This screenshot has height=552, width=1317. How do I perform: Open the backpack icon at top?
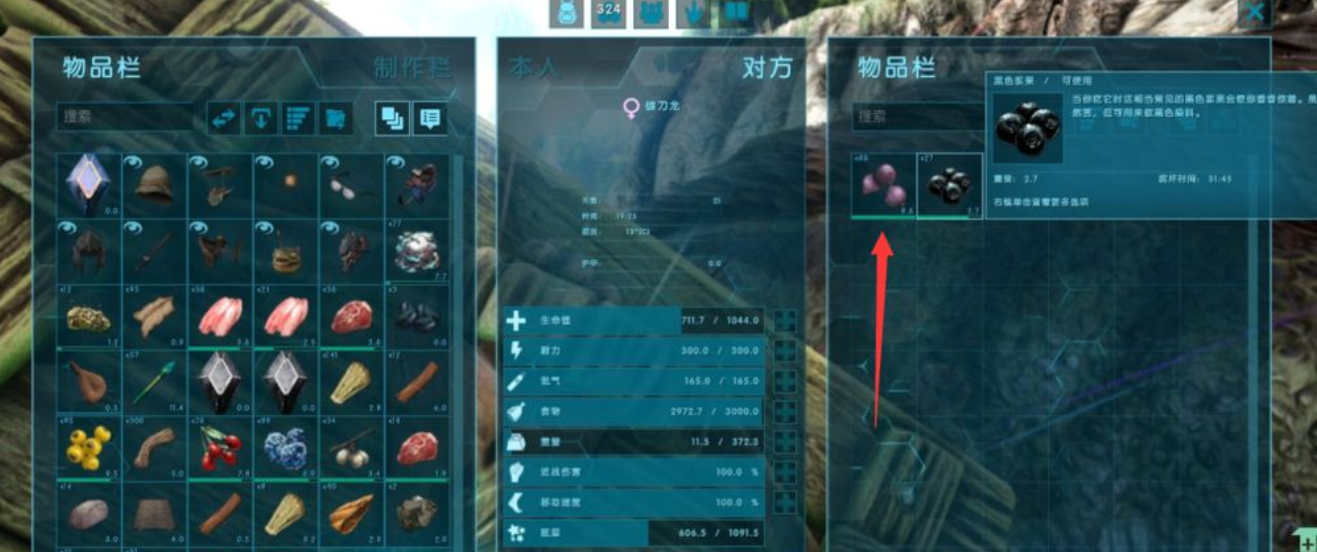tap(566, 13)
